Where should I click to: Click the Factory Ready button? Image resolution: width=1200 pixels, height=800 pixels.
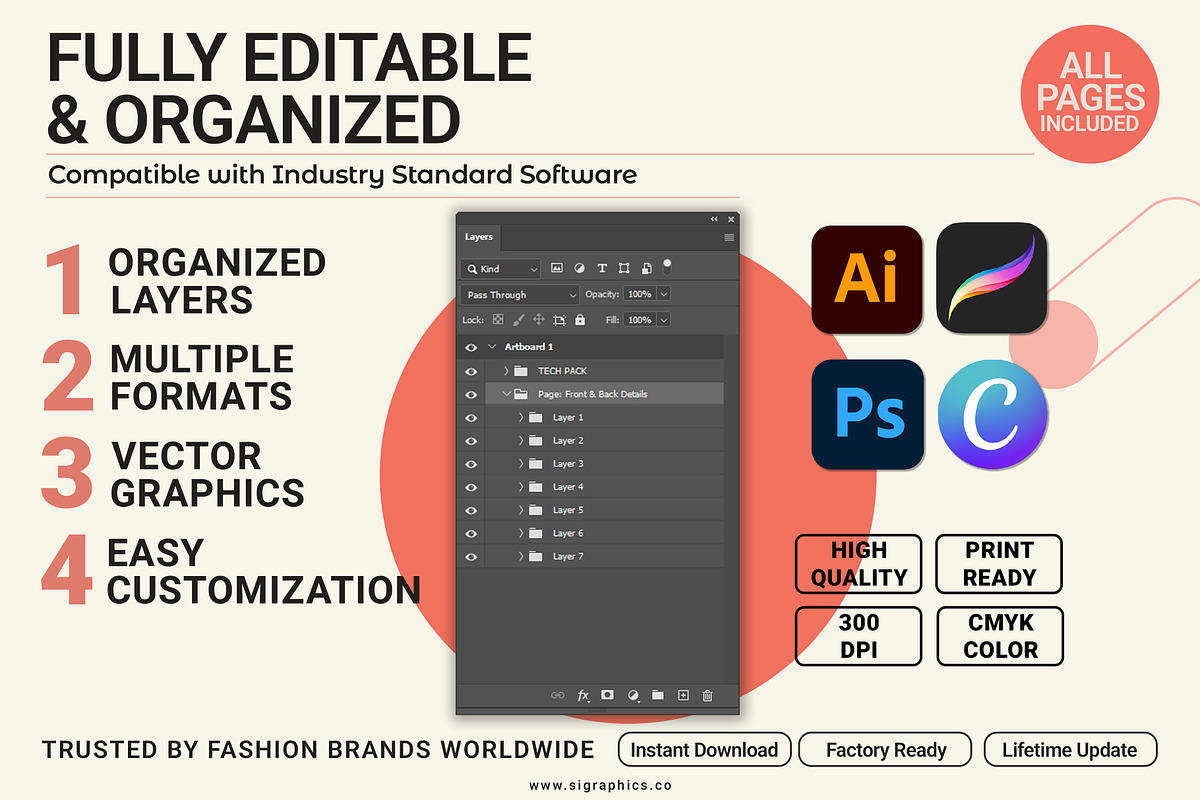[x=887, y=750]
